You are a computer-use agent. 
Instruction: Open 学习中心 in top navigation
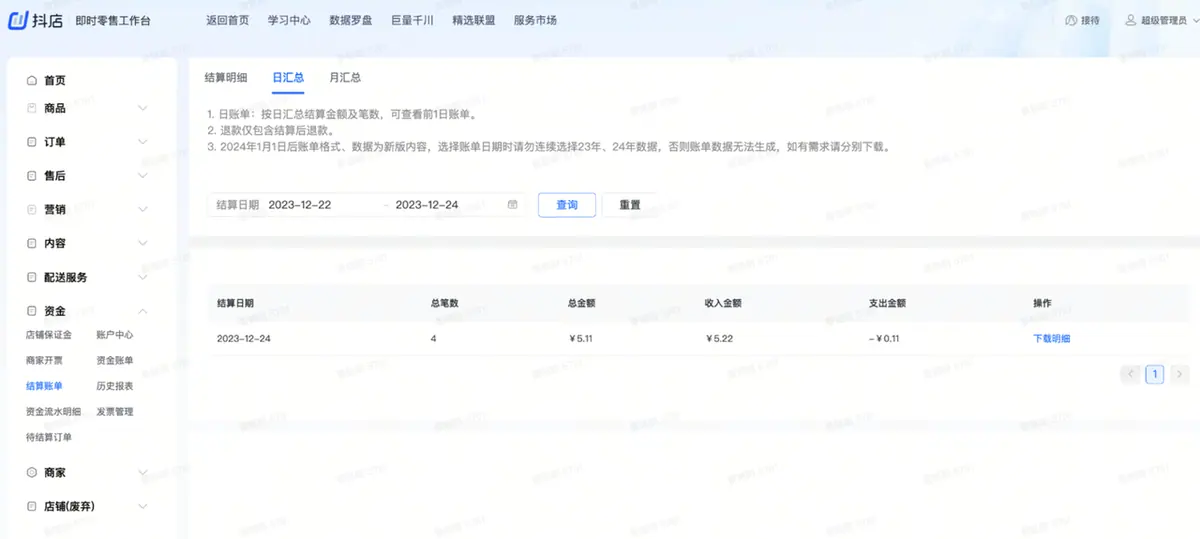point(289,20)
